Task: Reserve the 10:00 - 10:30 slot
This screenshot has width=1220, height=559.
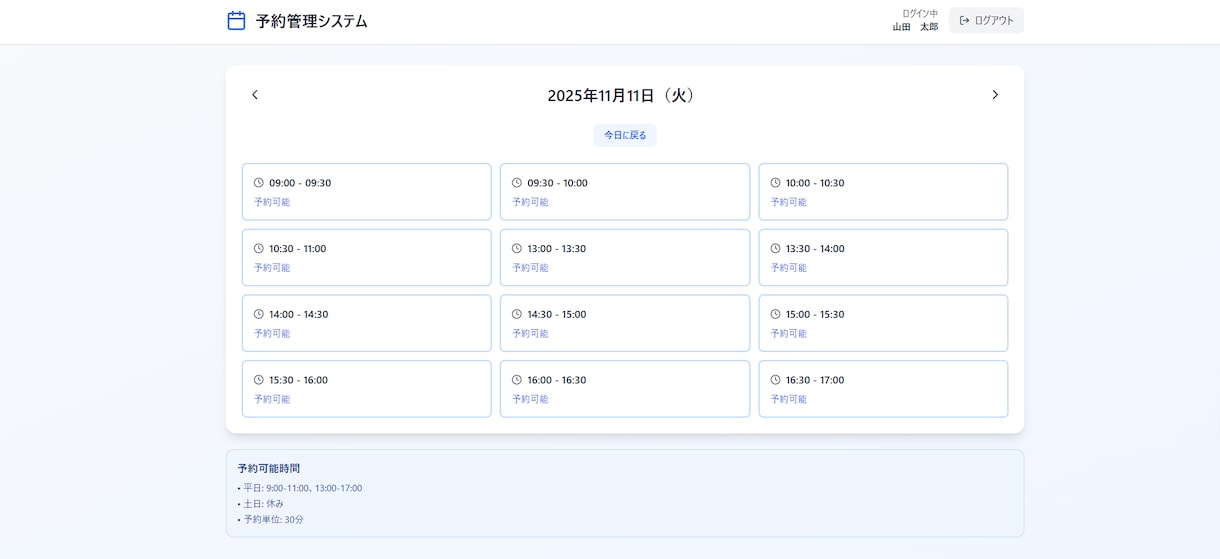Action: pos(883,192)
